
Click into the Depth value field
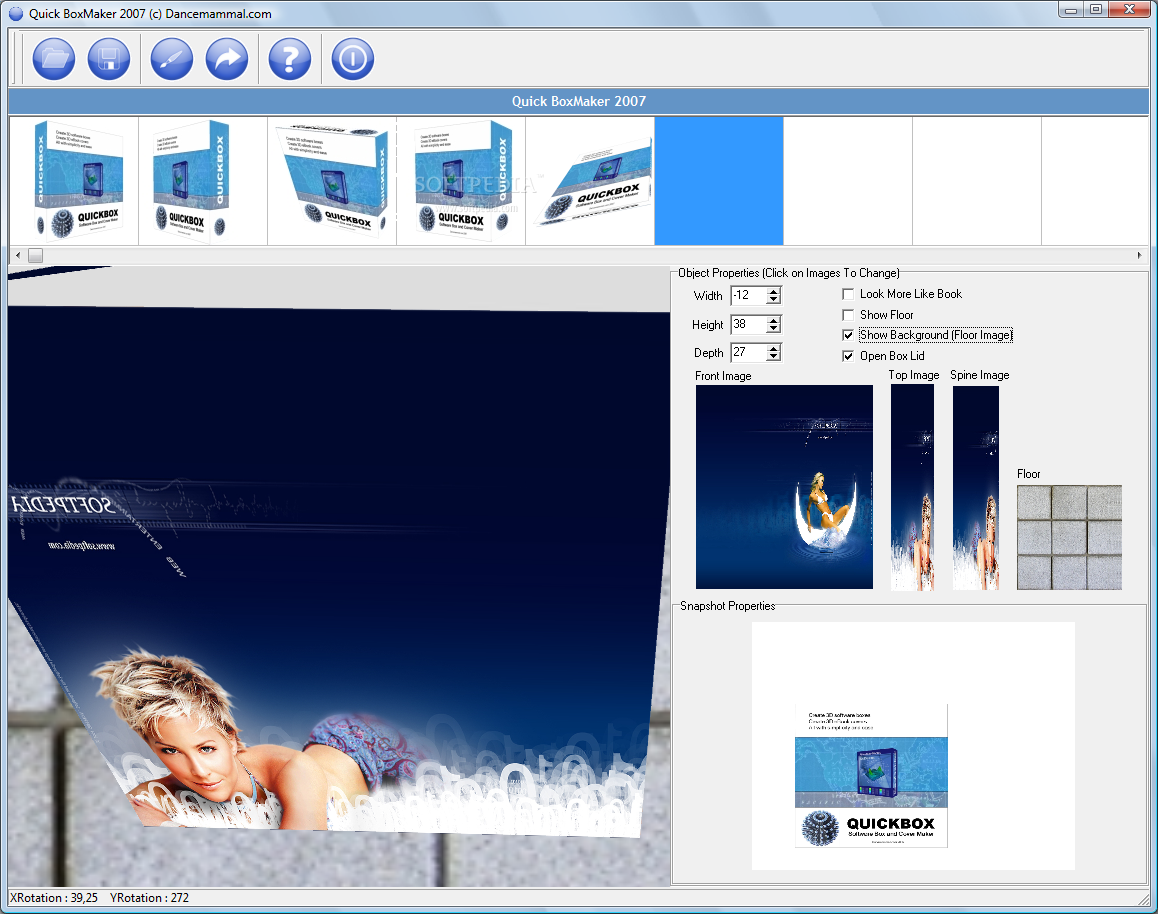748,353
